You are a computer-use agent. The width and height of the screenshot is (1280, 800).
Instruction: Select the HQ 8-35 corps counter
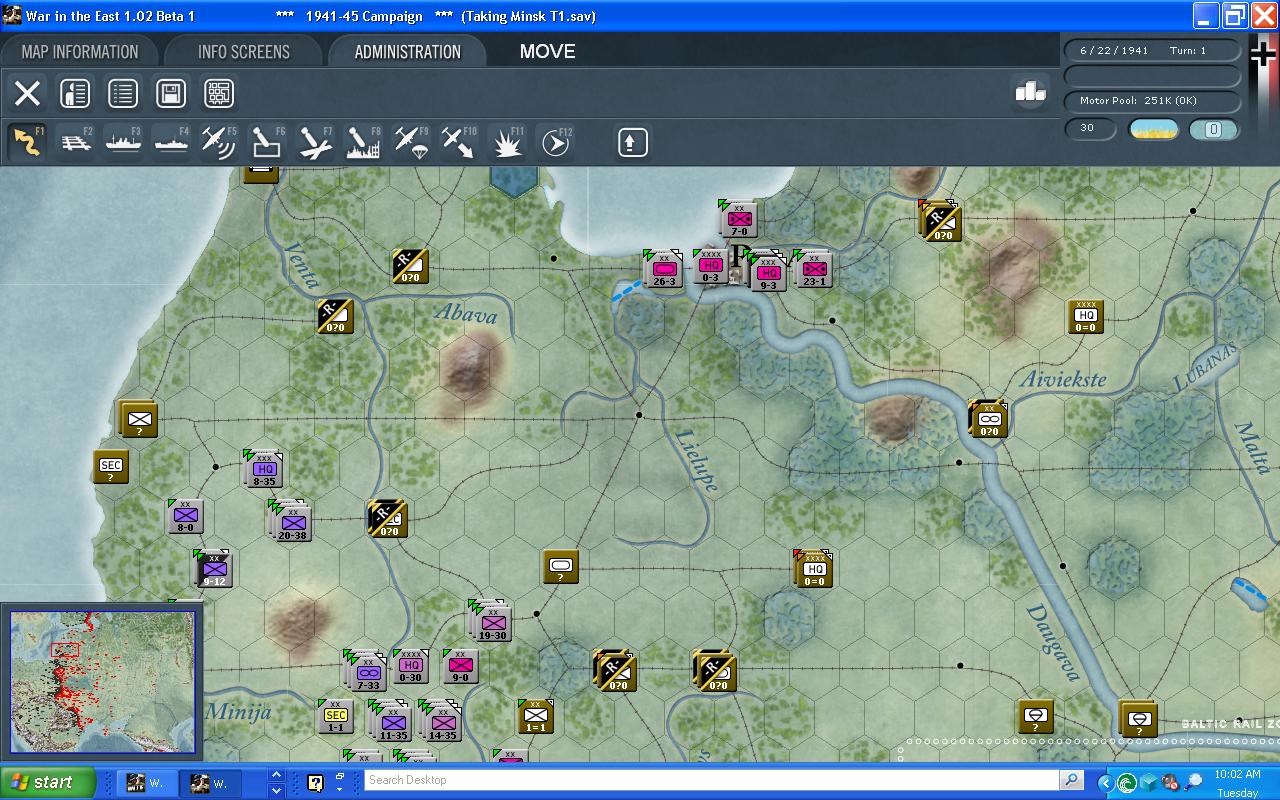click(x=264, y=468)
